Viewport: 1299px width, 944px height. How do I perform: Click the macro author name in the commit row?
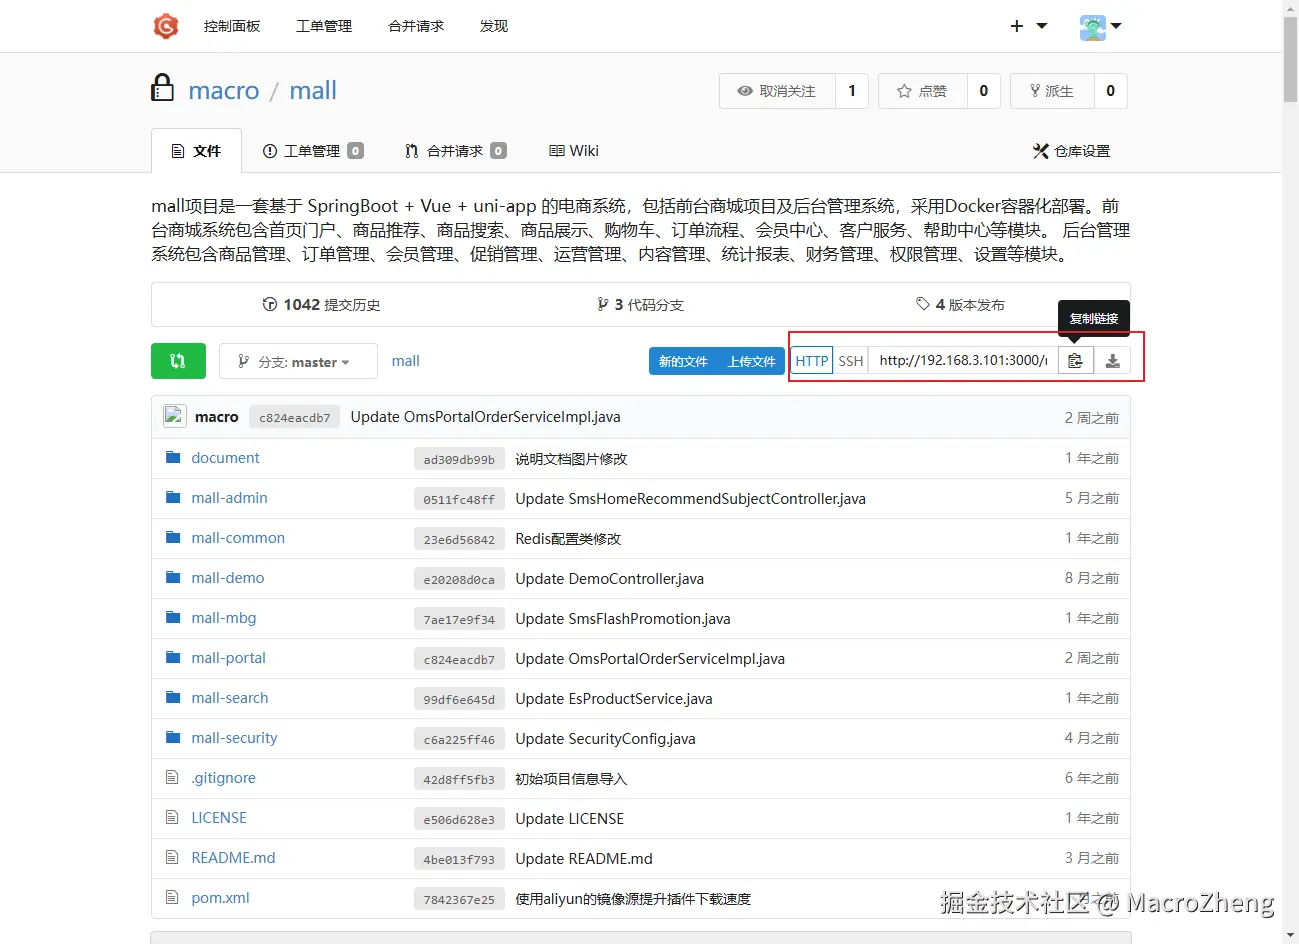tap(217, 417)
